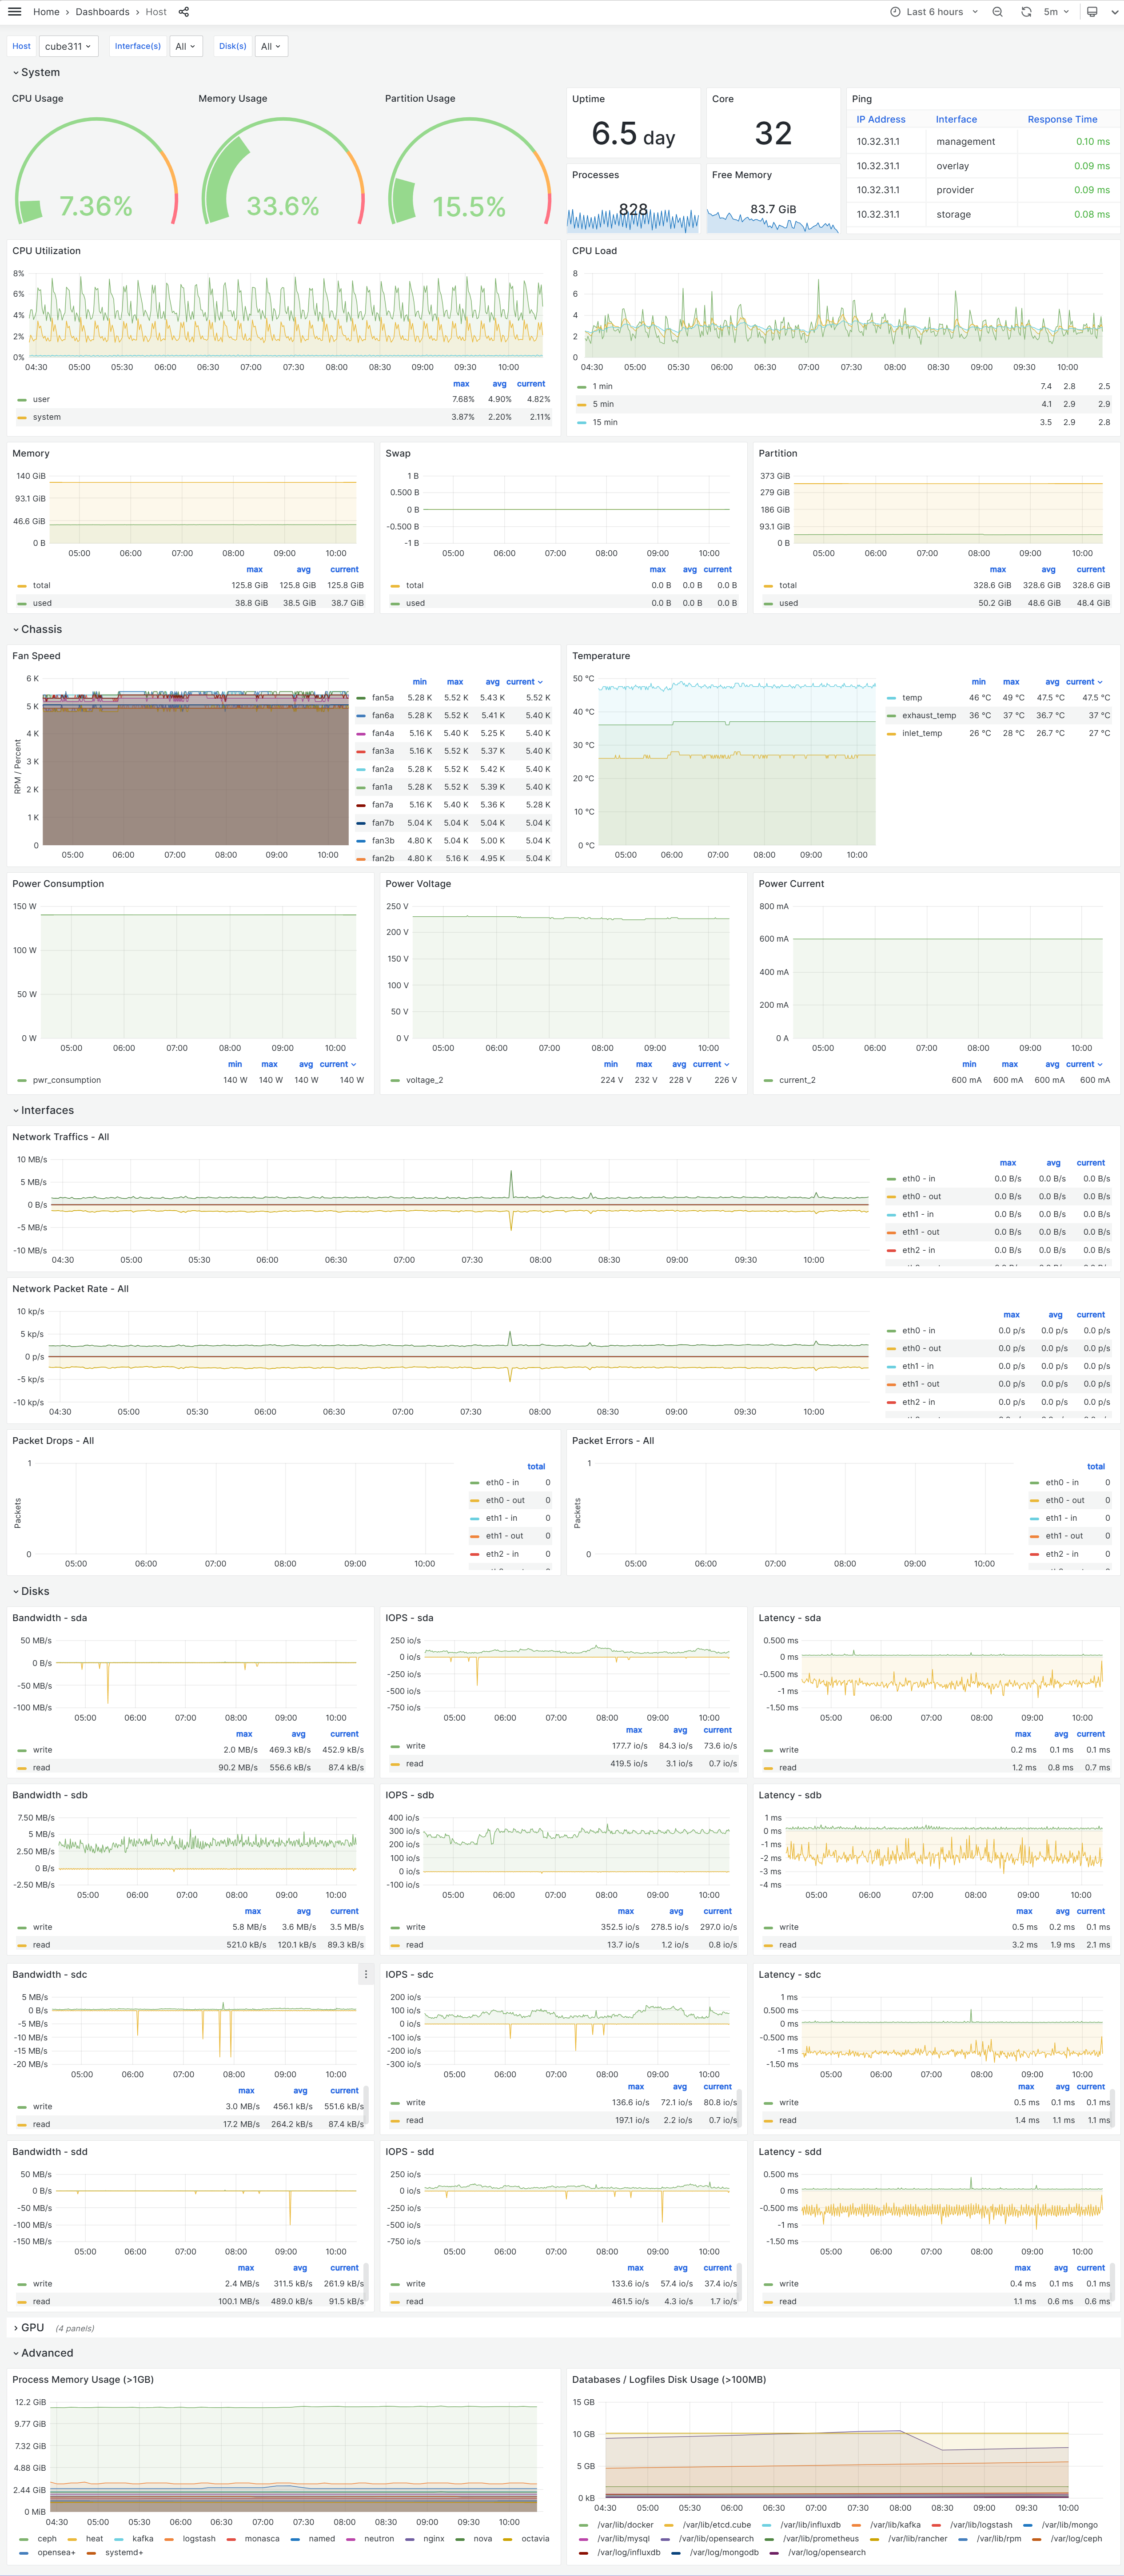Toggle fan5a series in Fan Speed legend

click(x=382, y=698)
